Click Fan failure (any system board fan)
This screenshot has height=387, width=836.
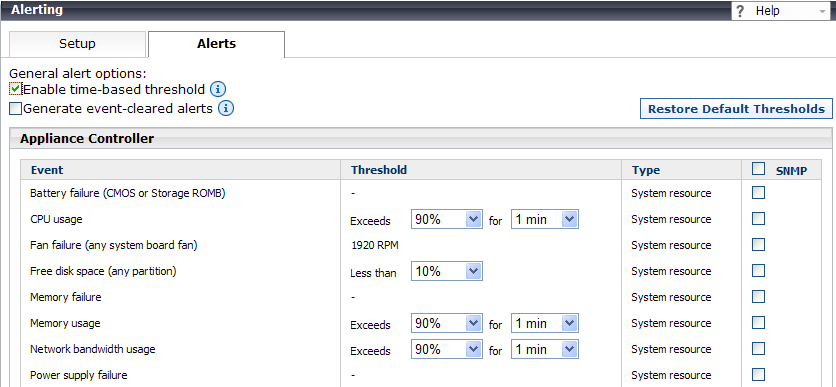coord(114,245)
